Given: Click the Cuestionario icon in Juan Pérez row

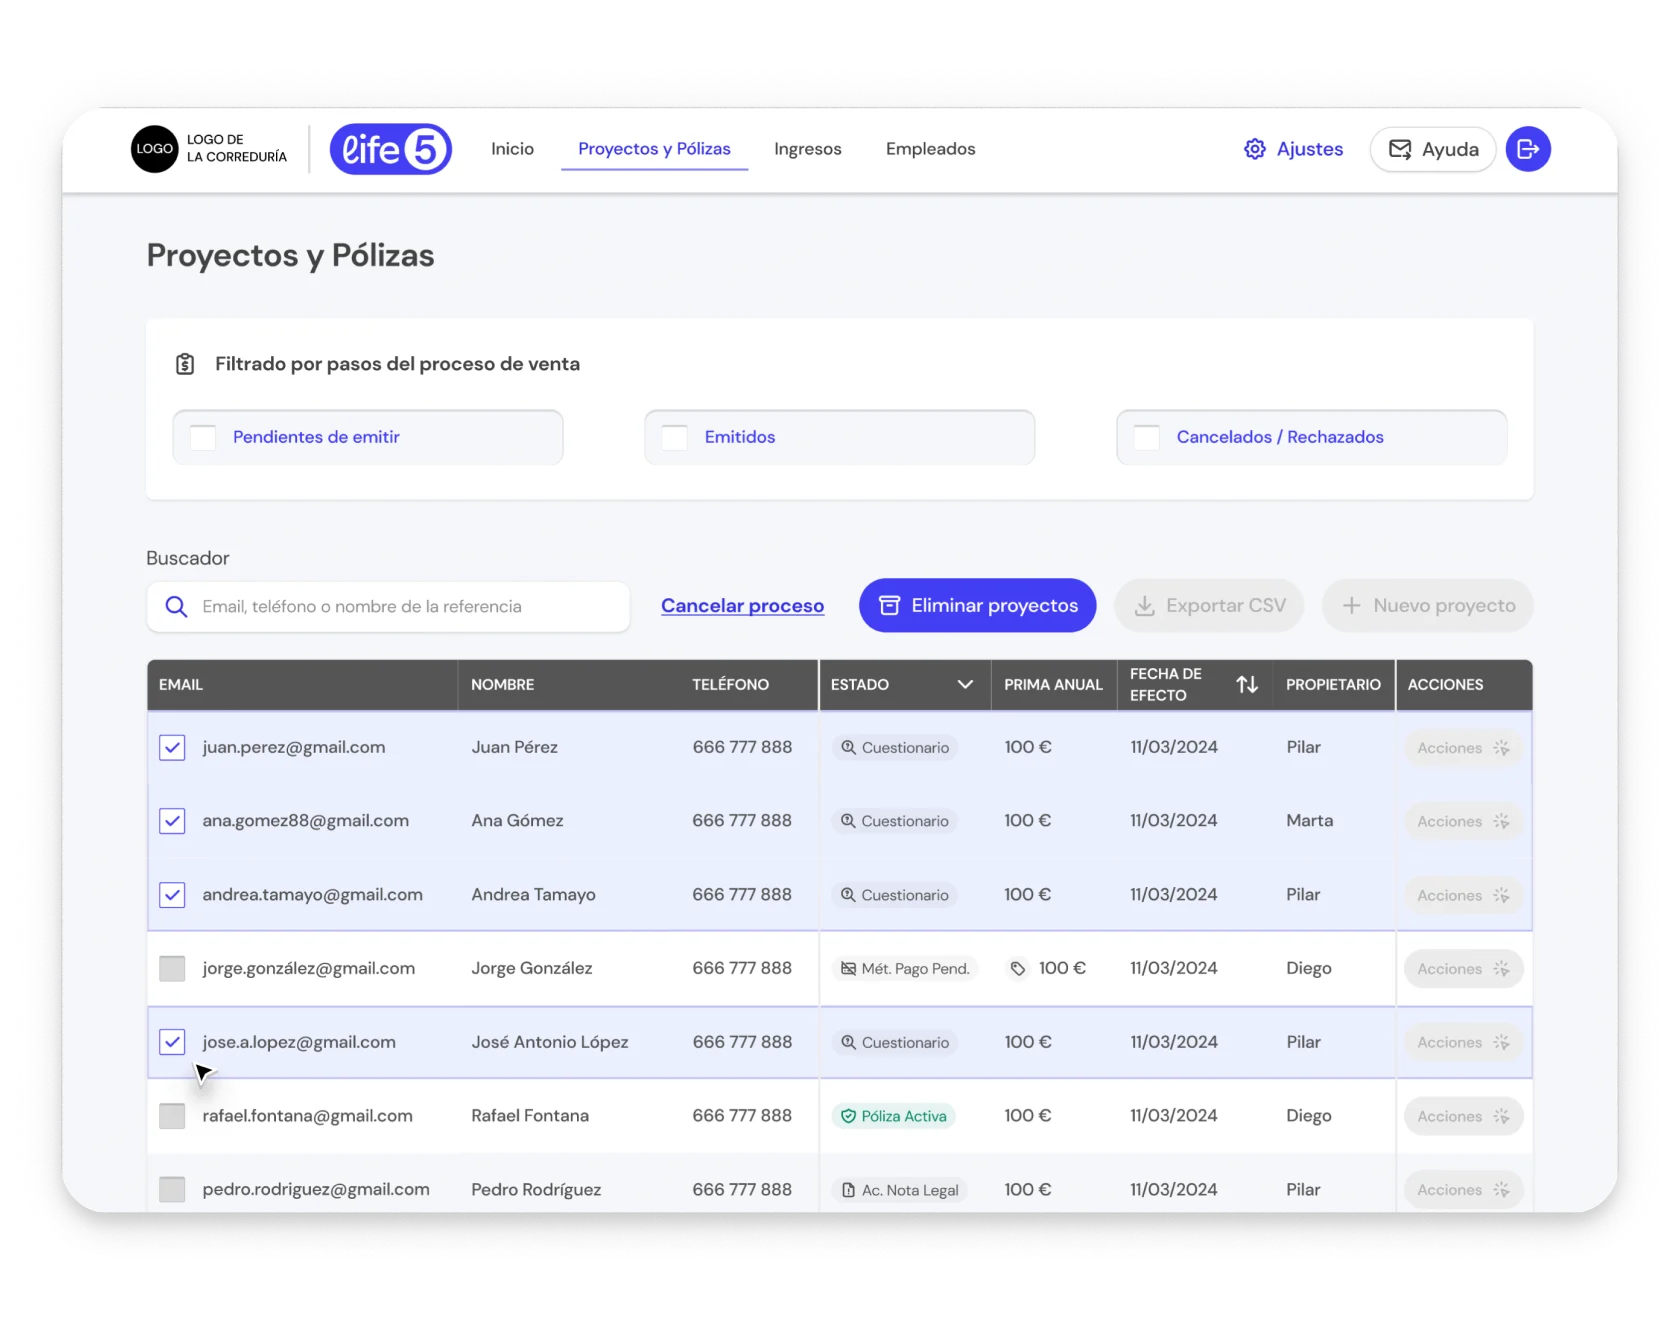Looking at the screenshot, I should click(x=848, y=747).
